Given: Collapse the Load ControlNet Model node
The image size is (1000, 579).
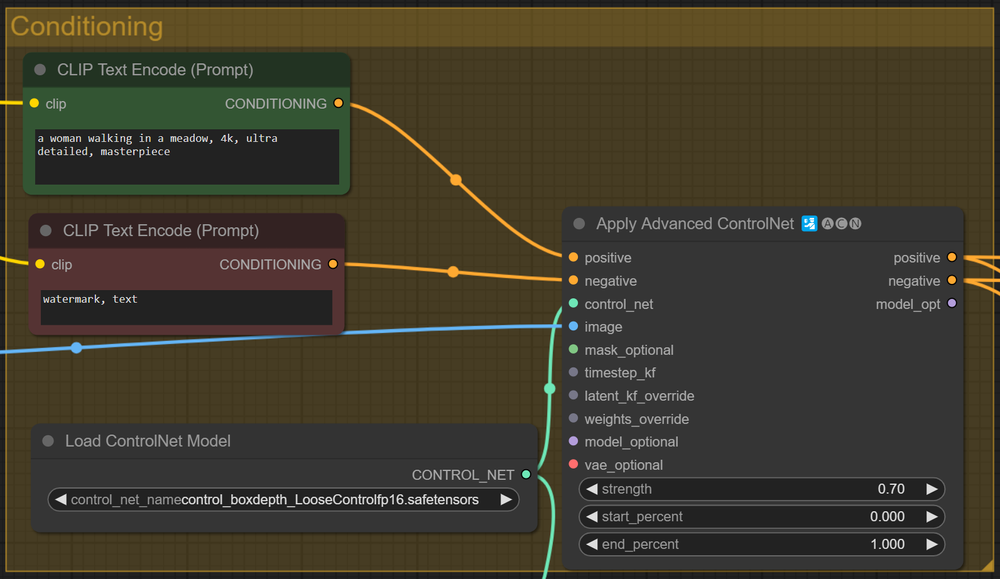Looking at the screenshot, I should (46, 440).
